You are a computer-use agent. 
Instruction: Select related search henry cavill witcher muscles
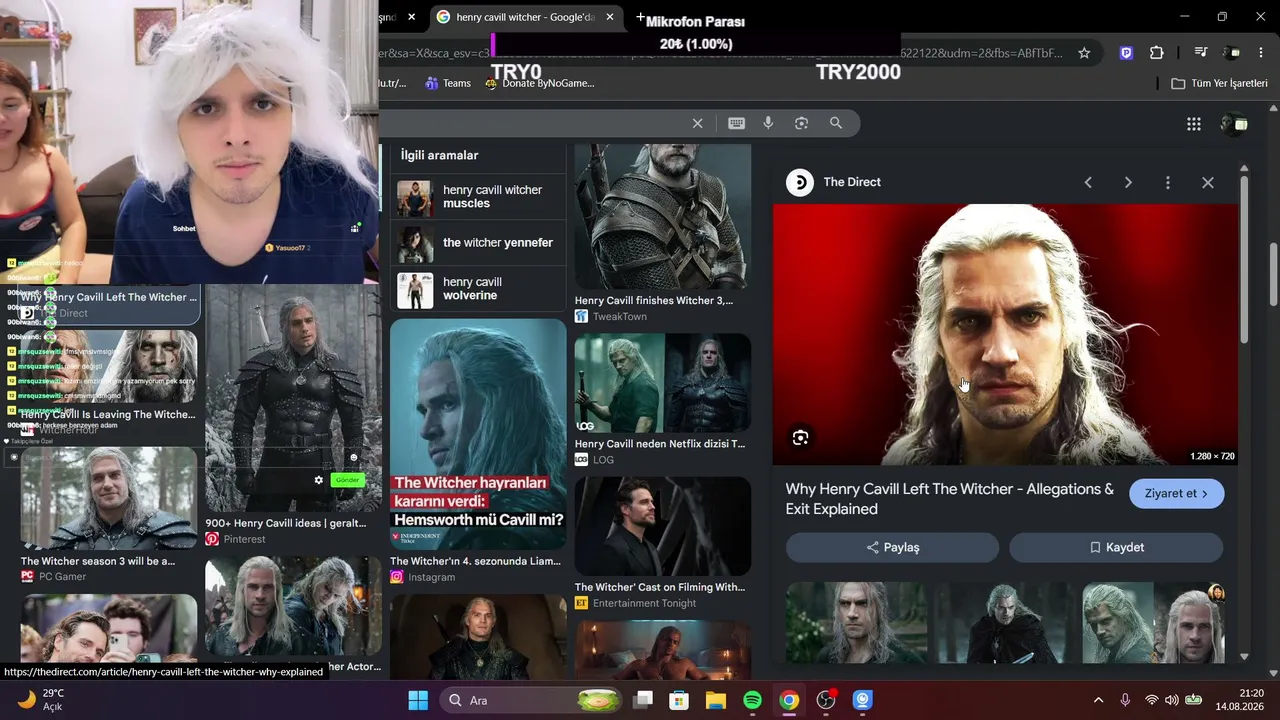[478, 197]
